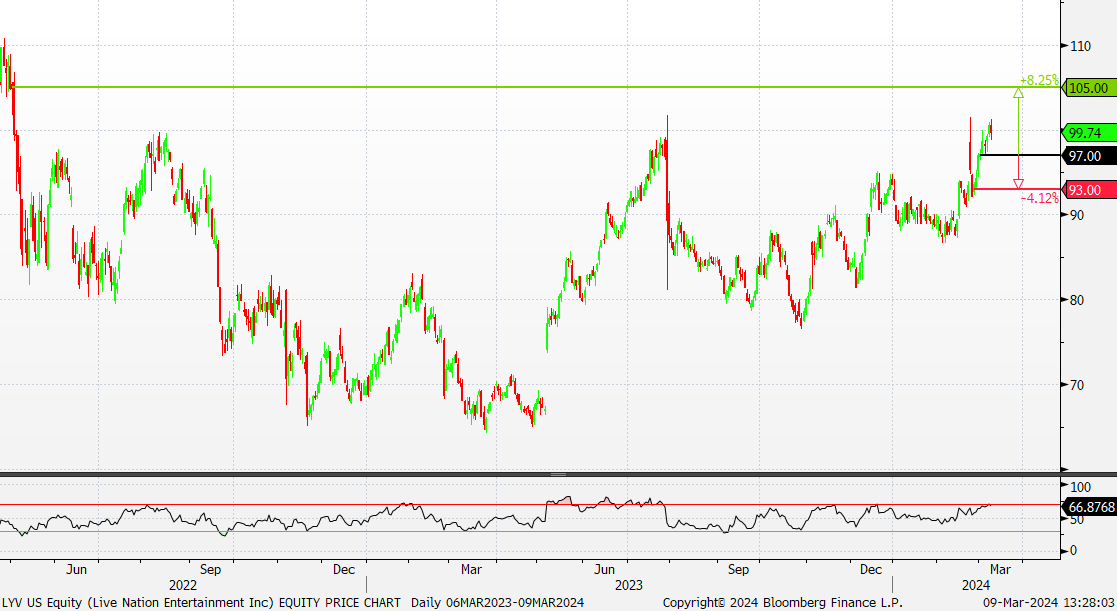Image resolution: width=1117 pixels, height=611 pixels.
Task: Select the short red 93.00 horizontal level line
Action: coord(1017,189)
